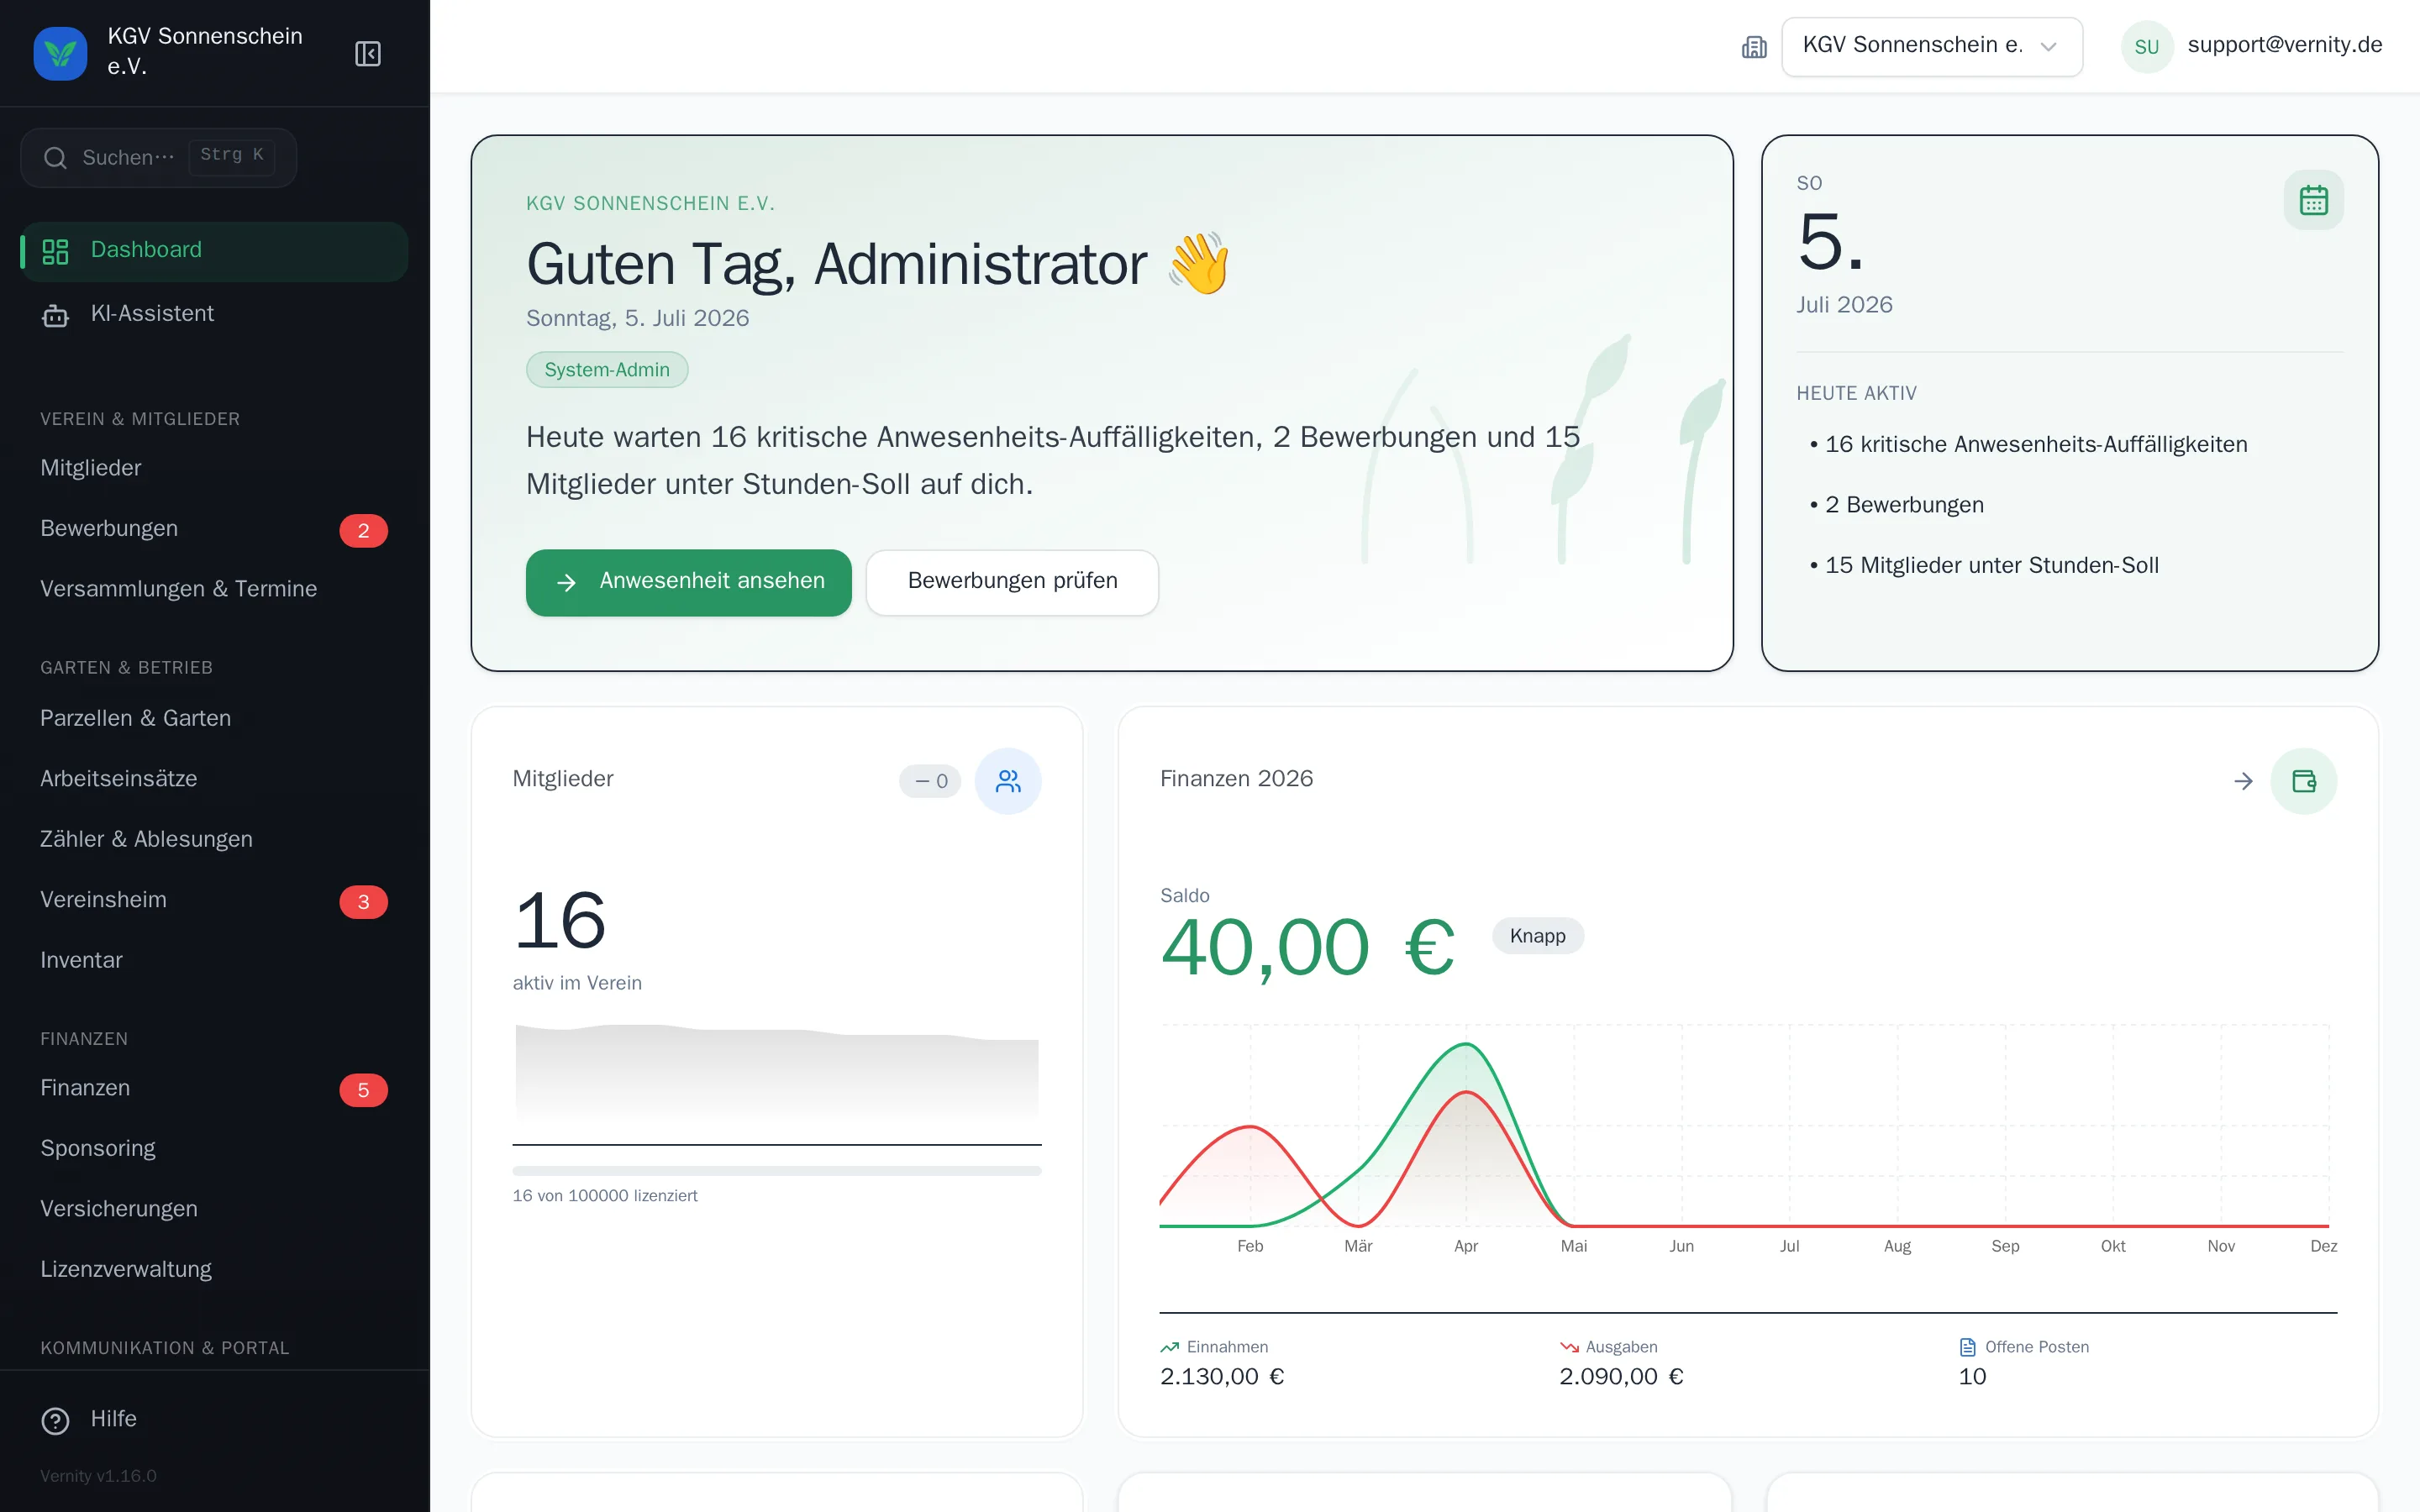Open Bewerbungen in the sidebar
The image size is (2420, 1512).
point(214,529)
